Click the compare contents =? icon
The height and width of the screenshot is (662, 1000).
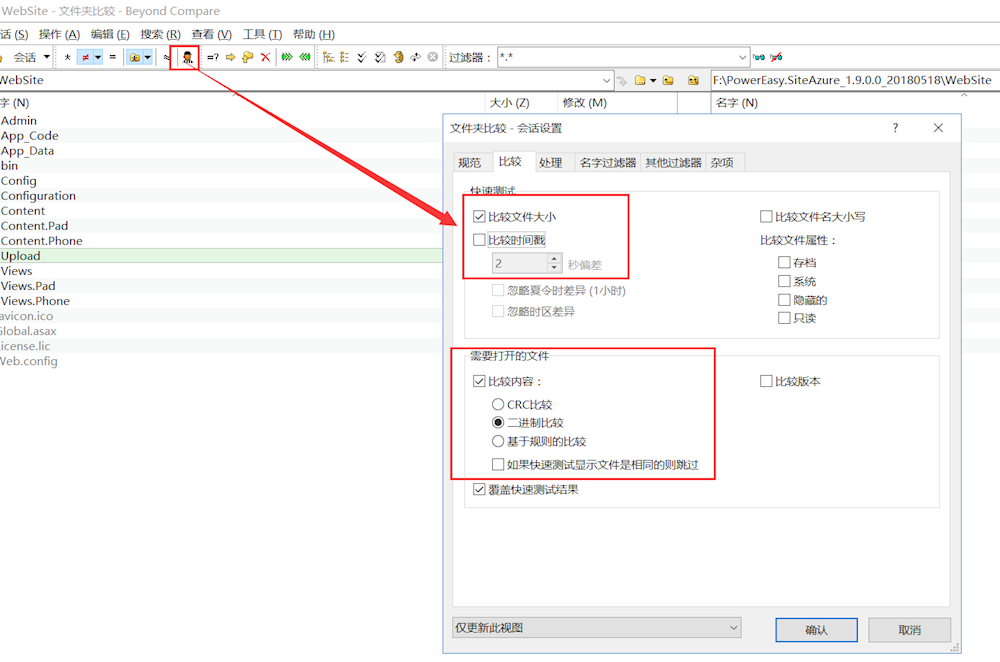coord(212,58)
